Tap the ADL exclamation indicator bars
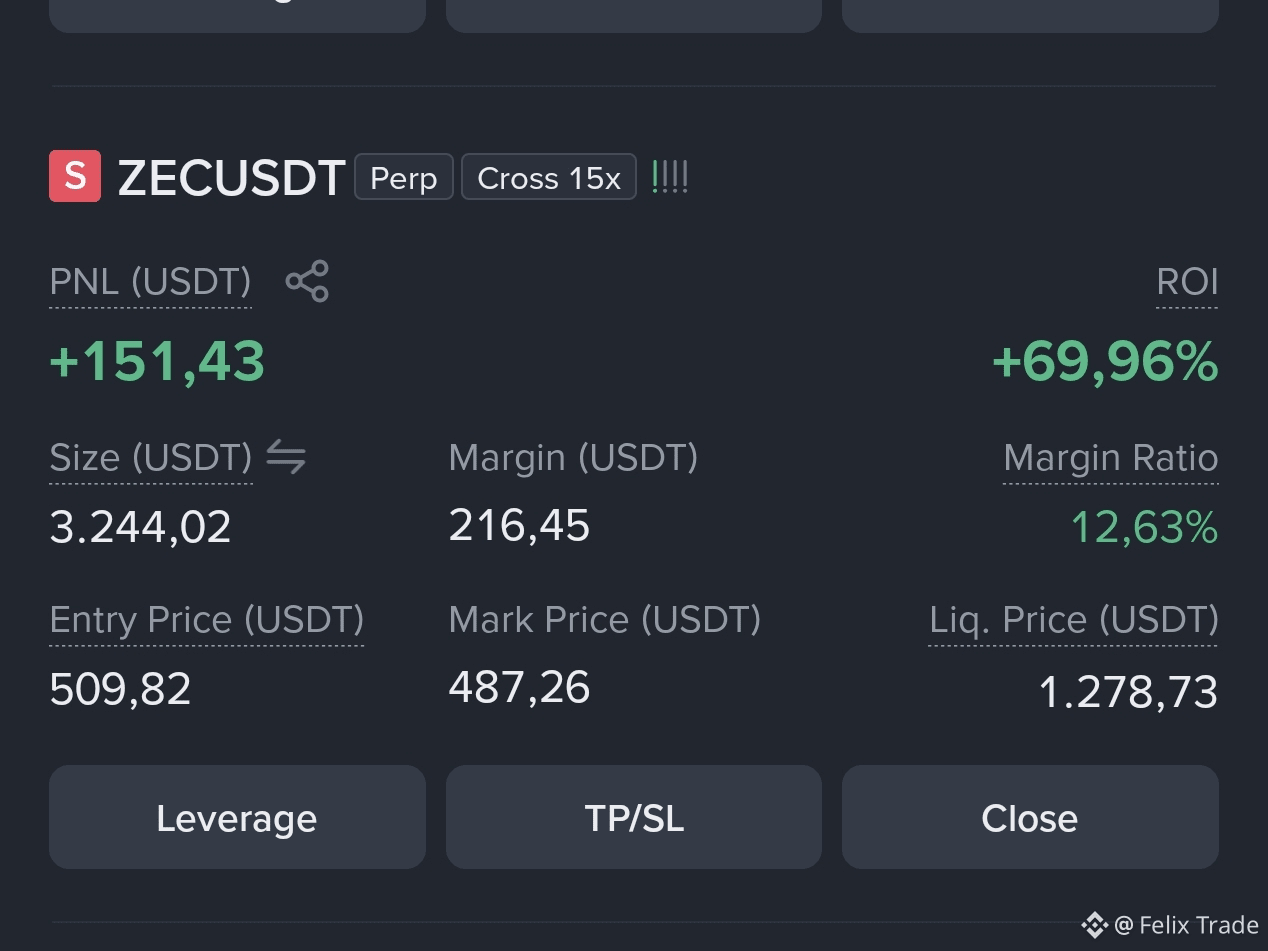 click(669, 177)
